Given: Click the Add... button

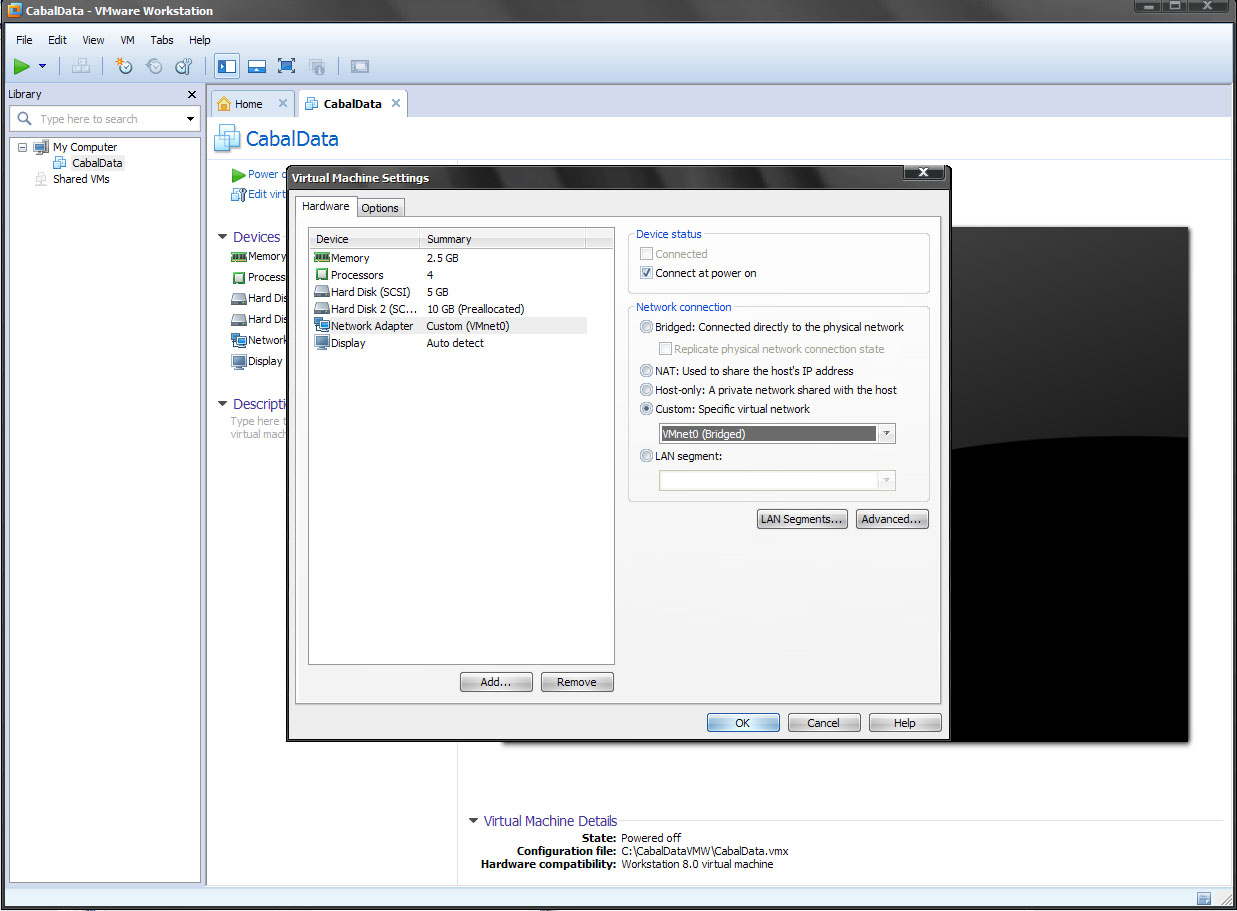Looking at the screenshot, I should click(x=496, y=682).
